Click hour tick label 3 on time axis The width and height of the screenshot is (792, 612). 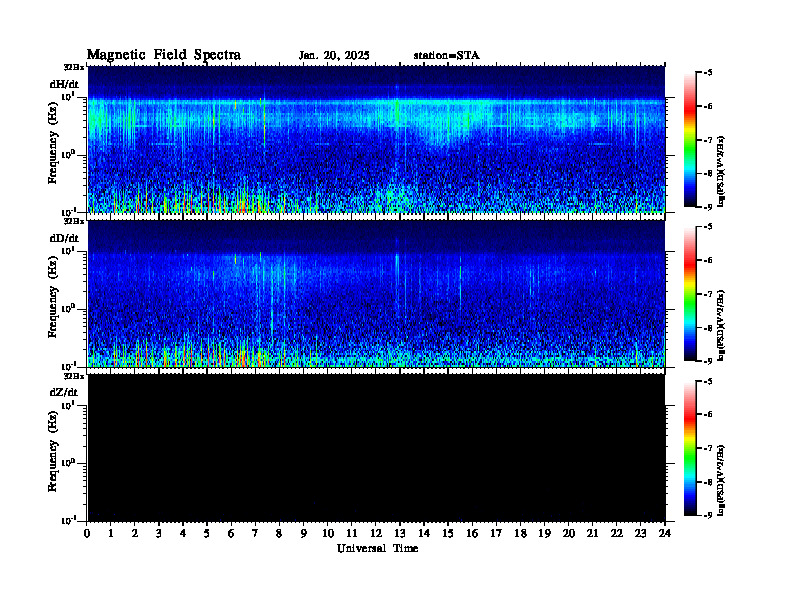(x=159, y=533)
